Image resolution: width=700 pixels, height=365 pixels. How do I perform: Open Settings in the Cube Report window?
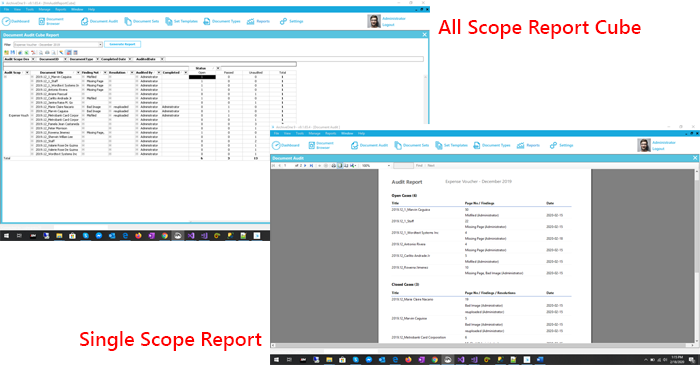tap(292, 21)
